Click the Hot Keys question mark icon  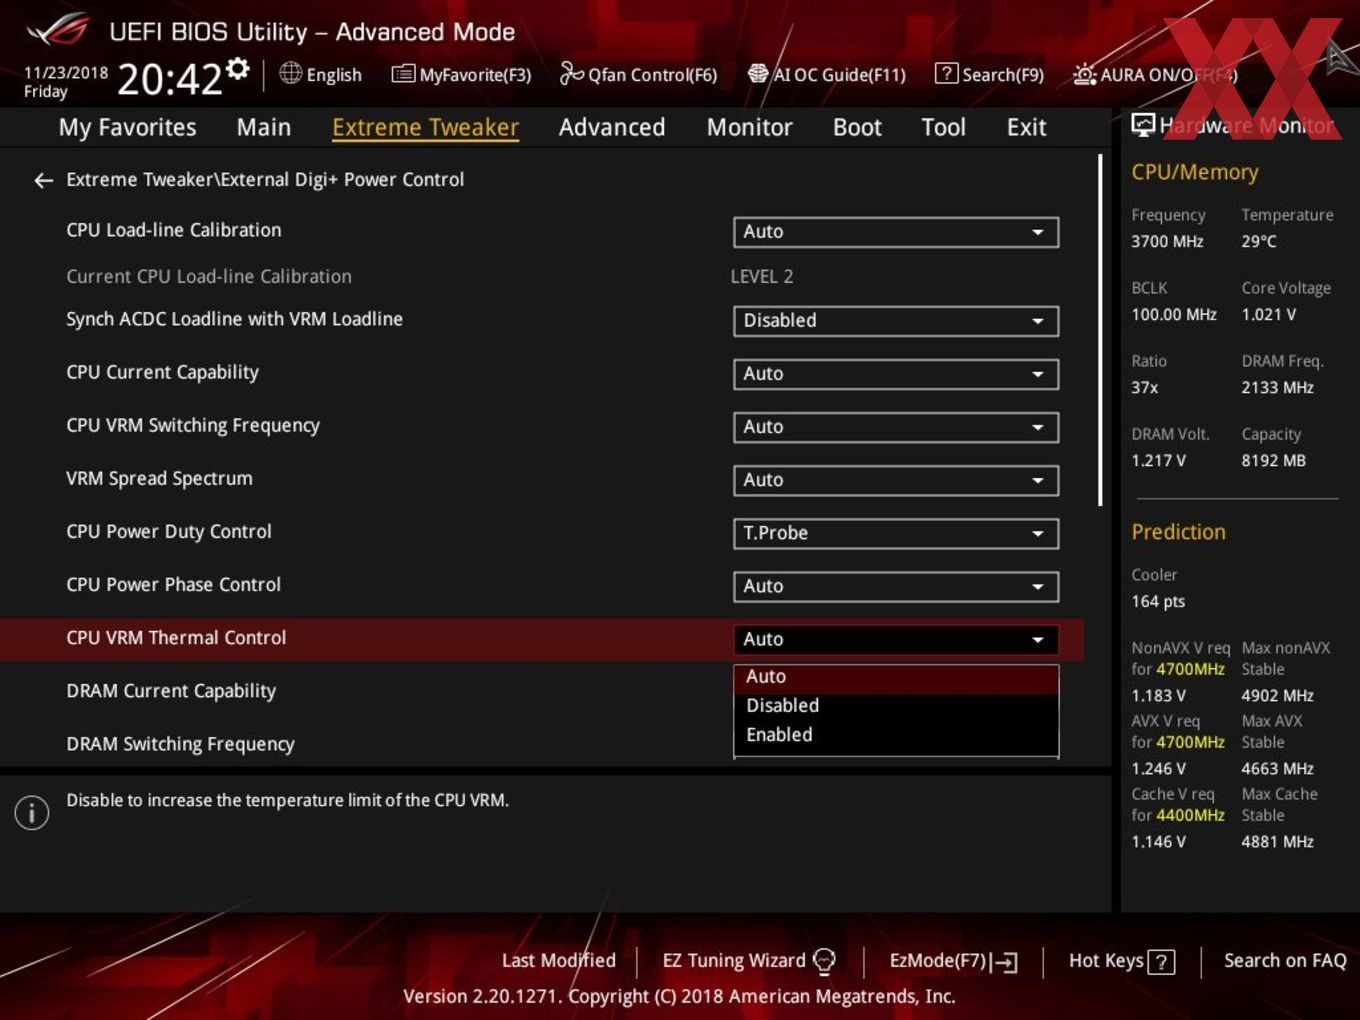(x=1161, y=962)
